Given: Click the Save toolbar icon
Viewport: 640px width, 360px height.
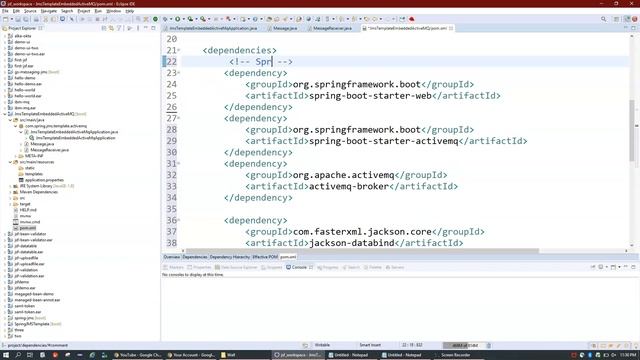Looking at the screenshot, I should pyautogui.click(x=18, y=19).
